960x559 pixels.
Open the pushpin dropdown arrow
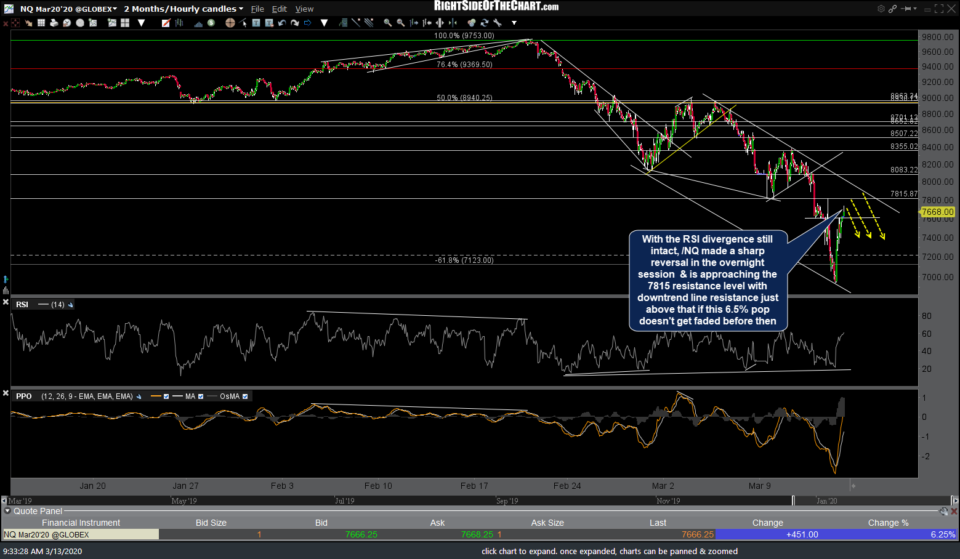tap(915, 9)
